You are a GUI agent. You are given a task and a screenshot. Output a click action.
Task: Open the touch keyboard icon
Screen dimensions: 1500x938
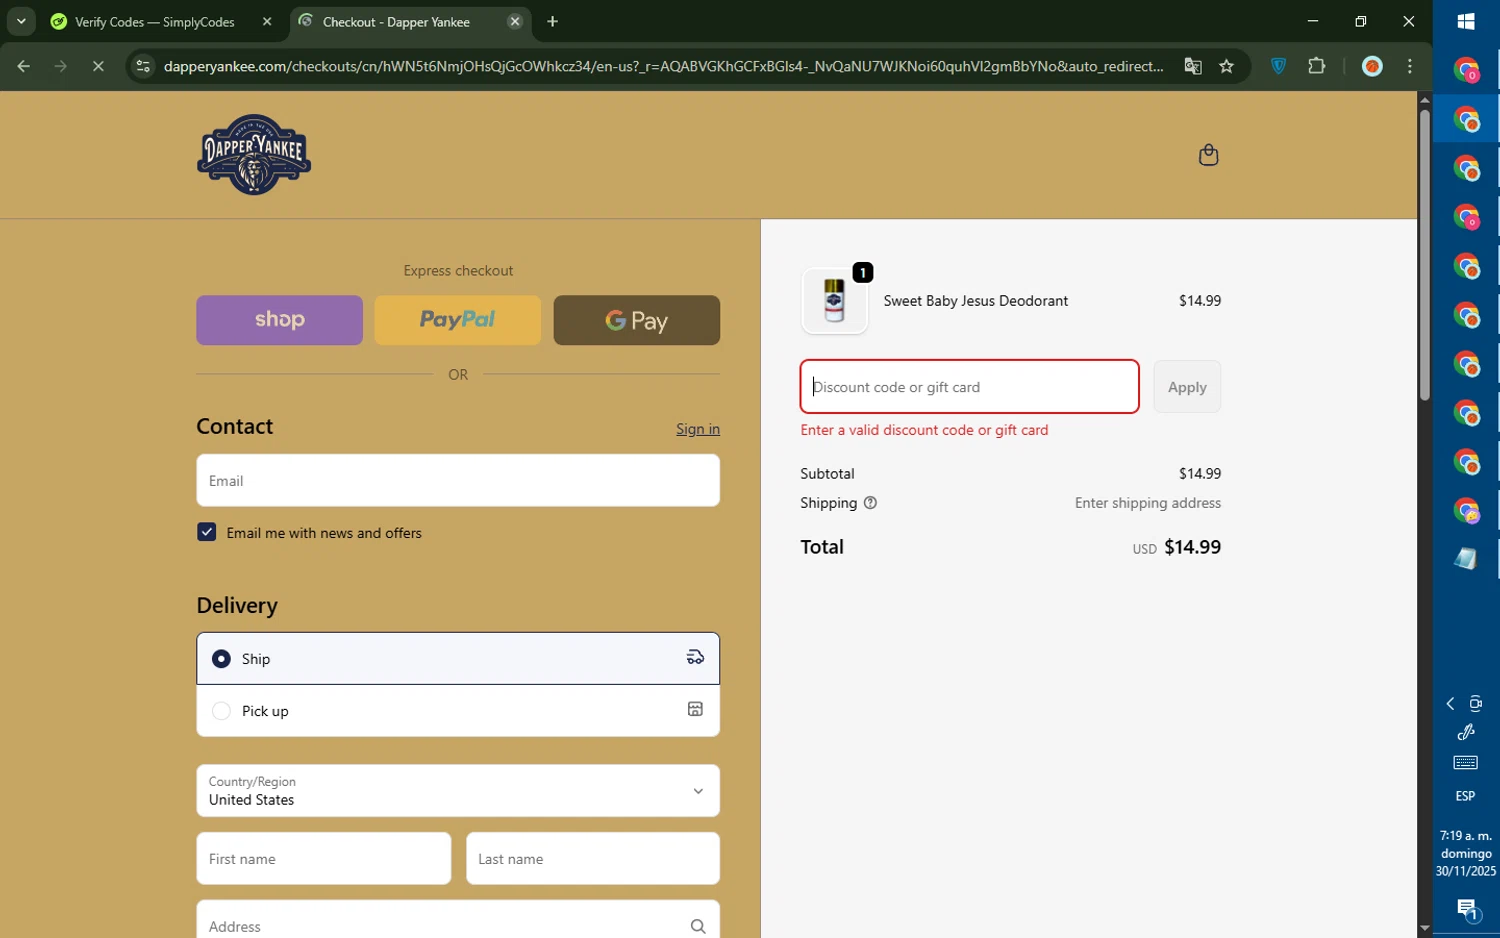pos(1465,763)
